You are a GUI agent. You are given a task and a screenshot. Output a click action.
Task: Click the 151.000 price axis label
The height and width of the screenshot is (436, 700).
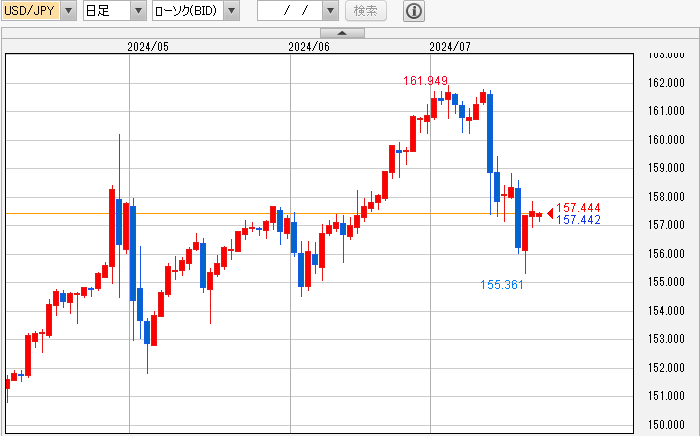pos(666,396)
